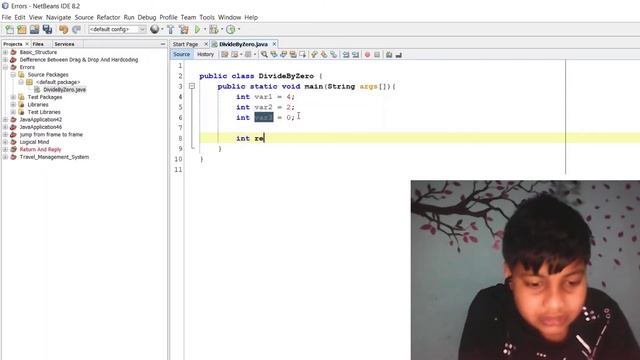Screen dimensions: 640x360
Task: Switch to the Start Page tab
Action: point(185,44)
